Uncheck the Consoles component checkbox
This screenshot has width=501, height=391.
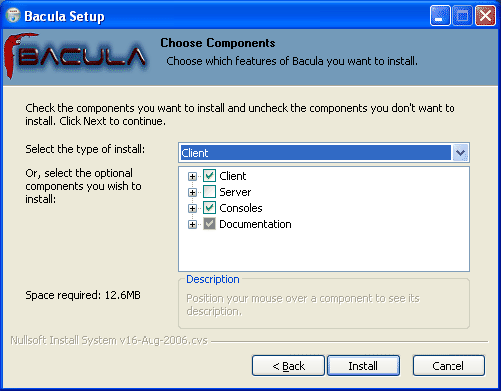coord(209,208)
